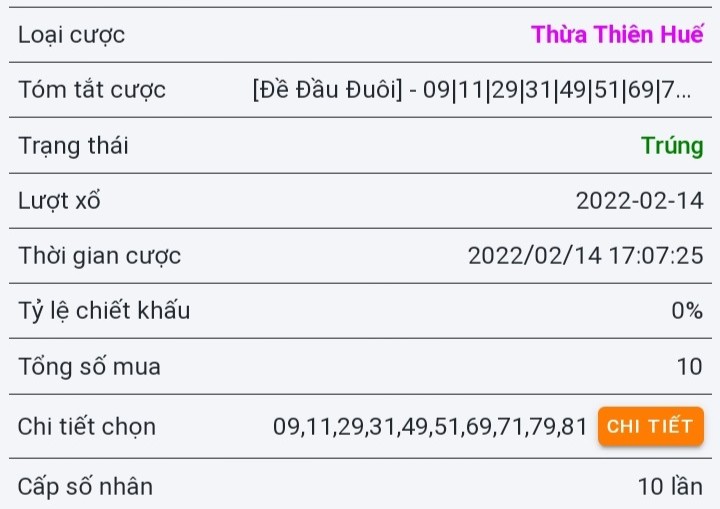Tap the bet time 2022/02/14 17:07:25
This screenshot has height=509, width=720.
585,255
